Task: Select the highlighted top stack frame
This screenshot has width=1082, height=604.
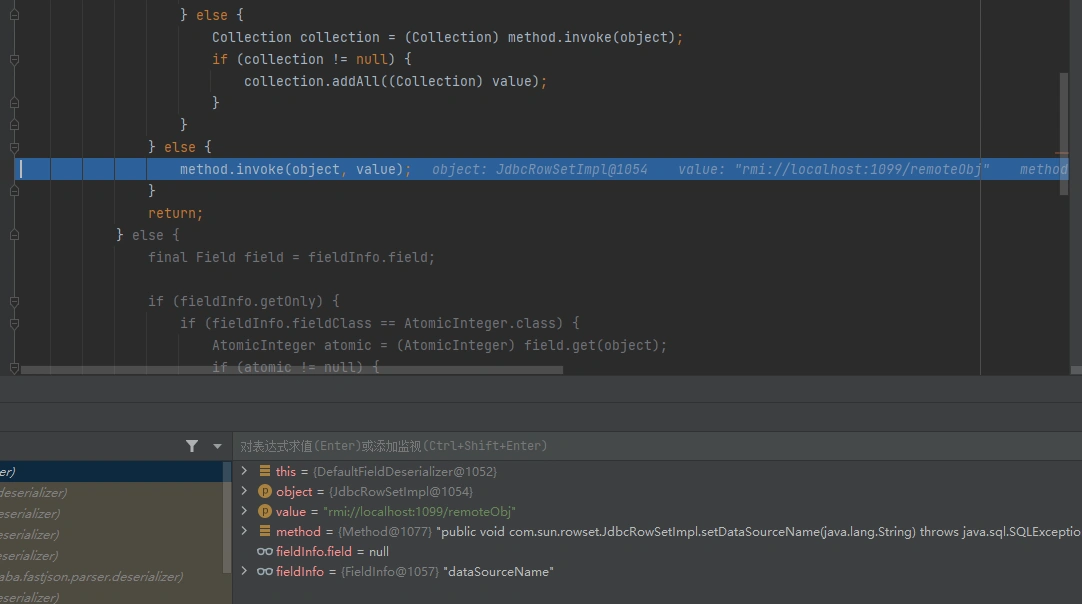Action: [x=110, y=471]
